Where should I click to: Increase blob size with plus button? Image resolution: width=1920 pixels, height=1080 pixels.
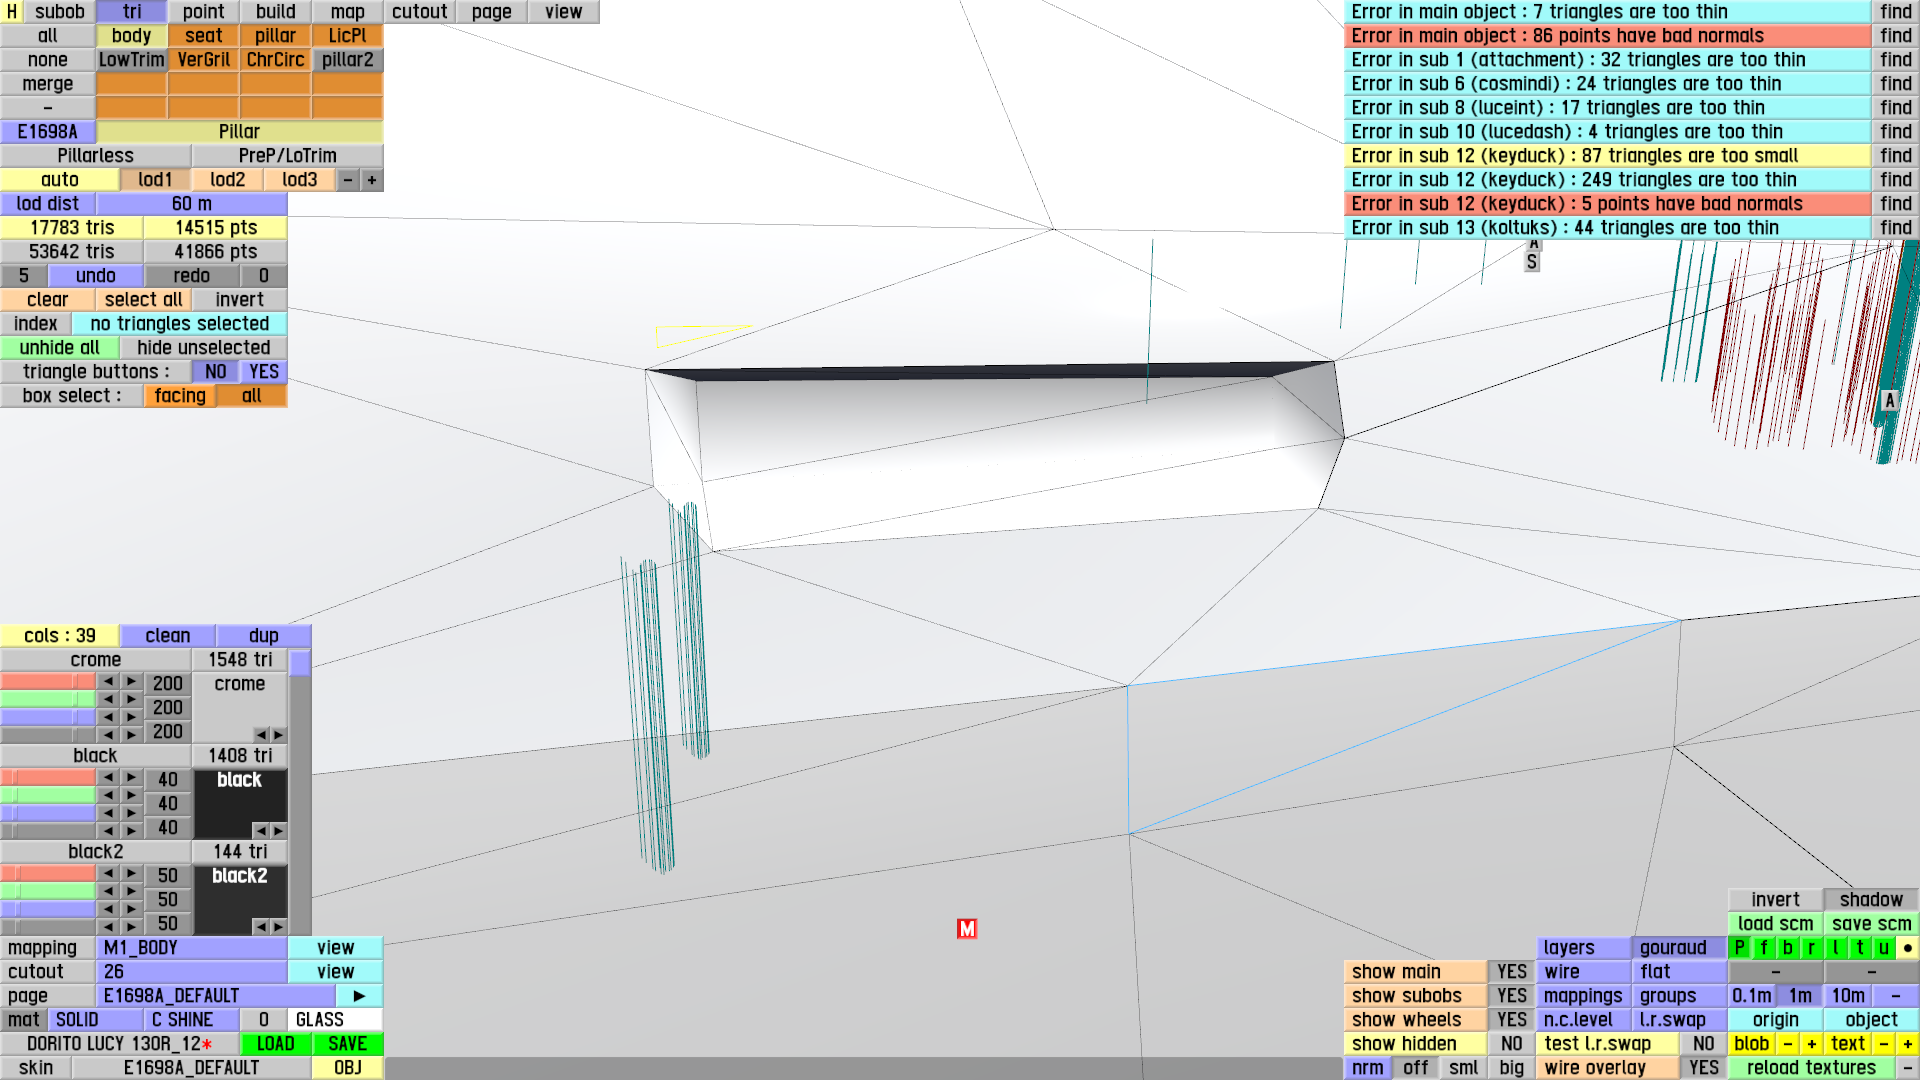(1811, 1044)
